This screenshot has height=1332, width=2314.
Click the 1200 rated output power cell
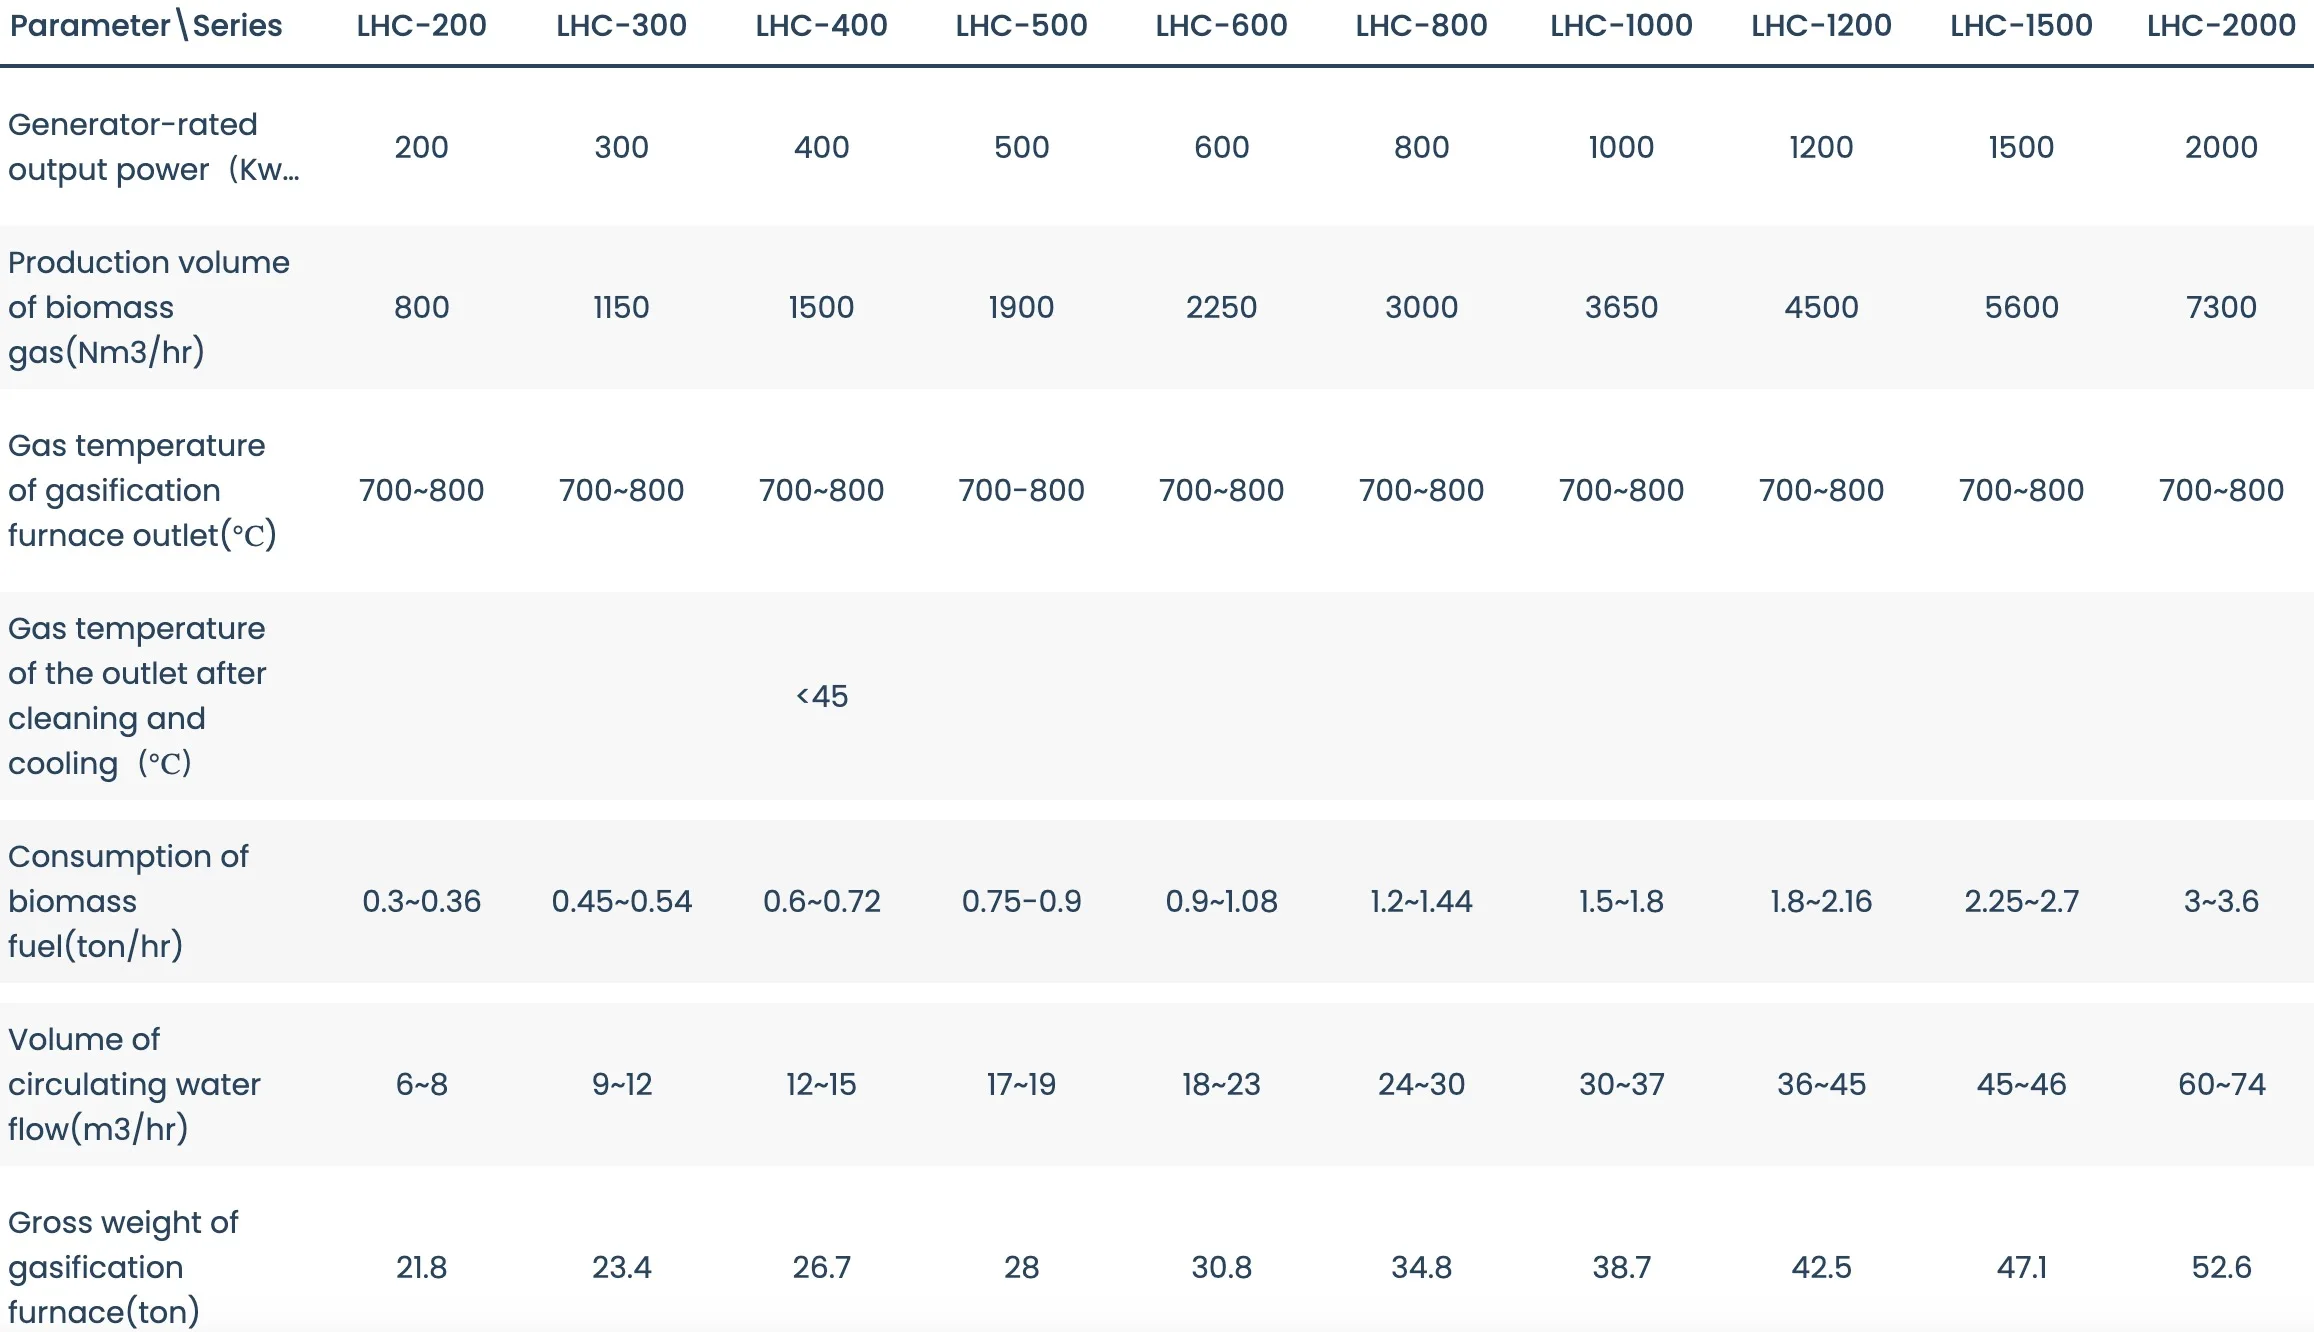(x=1821, y=147)
